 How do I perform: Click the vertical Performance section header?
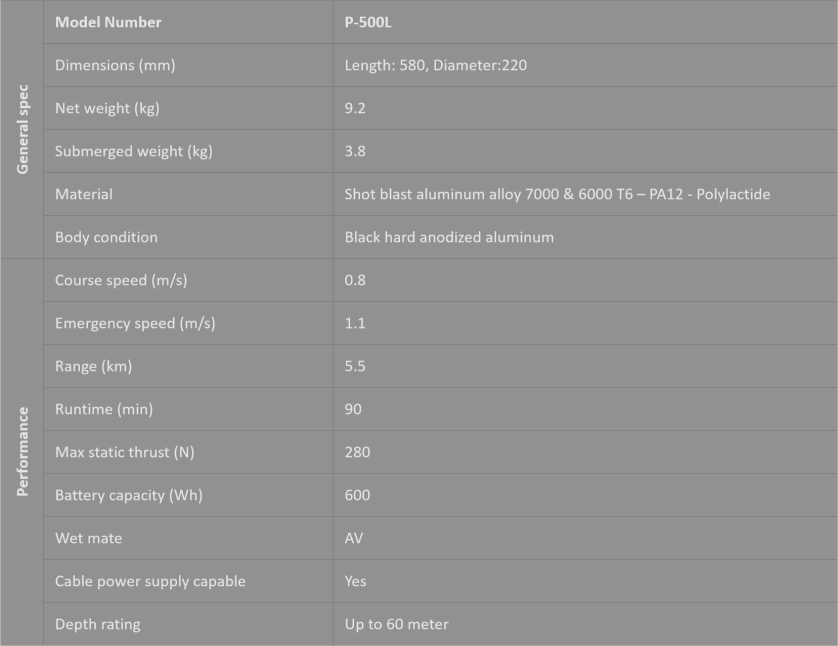22,451
